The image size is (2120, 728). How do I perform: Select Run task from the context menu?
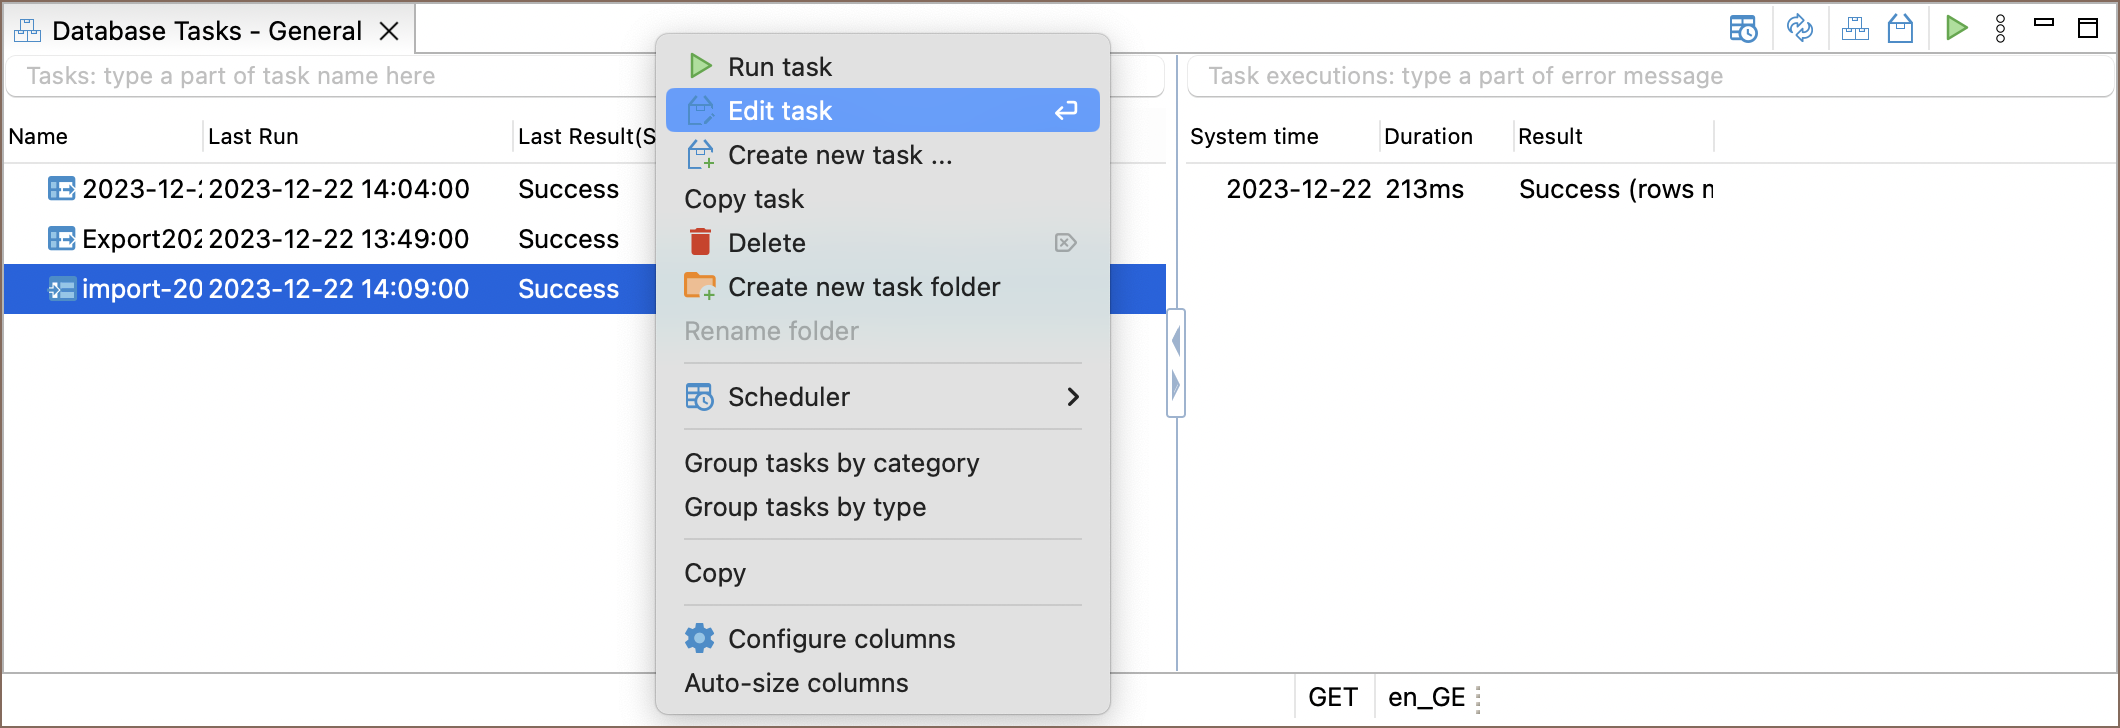[x=780, y=67]
